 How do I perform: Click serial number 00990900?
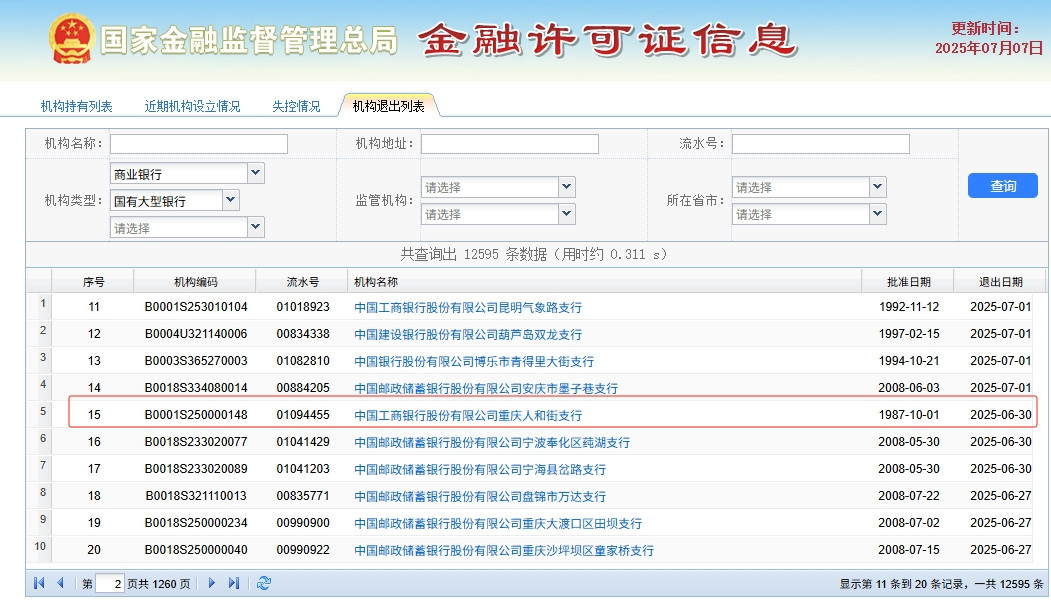click(303, 522)
